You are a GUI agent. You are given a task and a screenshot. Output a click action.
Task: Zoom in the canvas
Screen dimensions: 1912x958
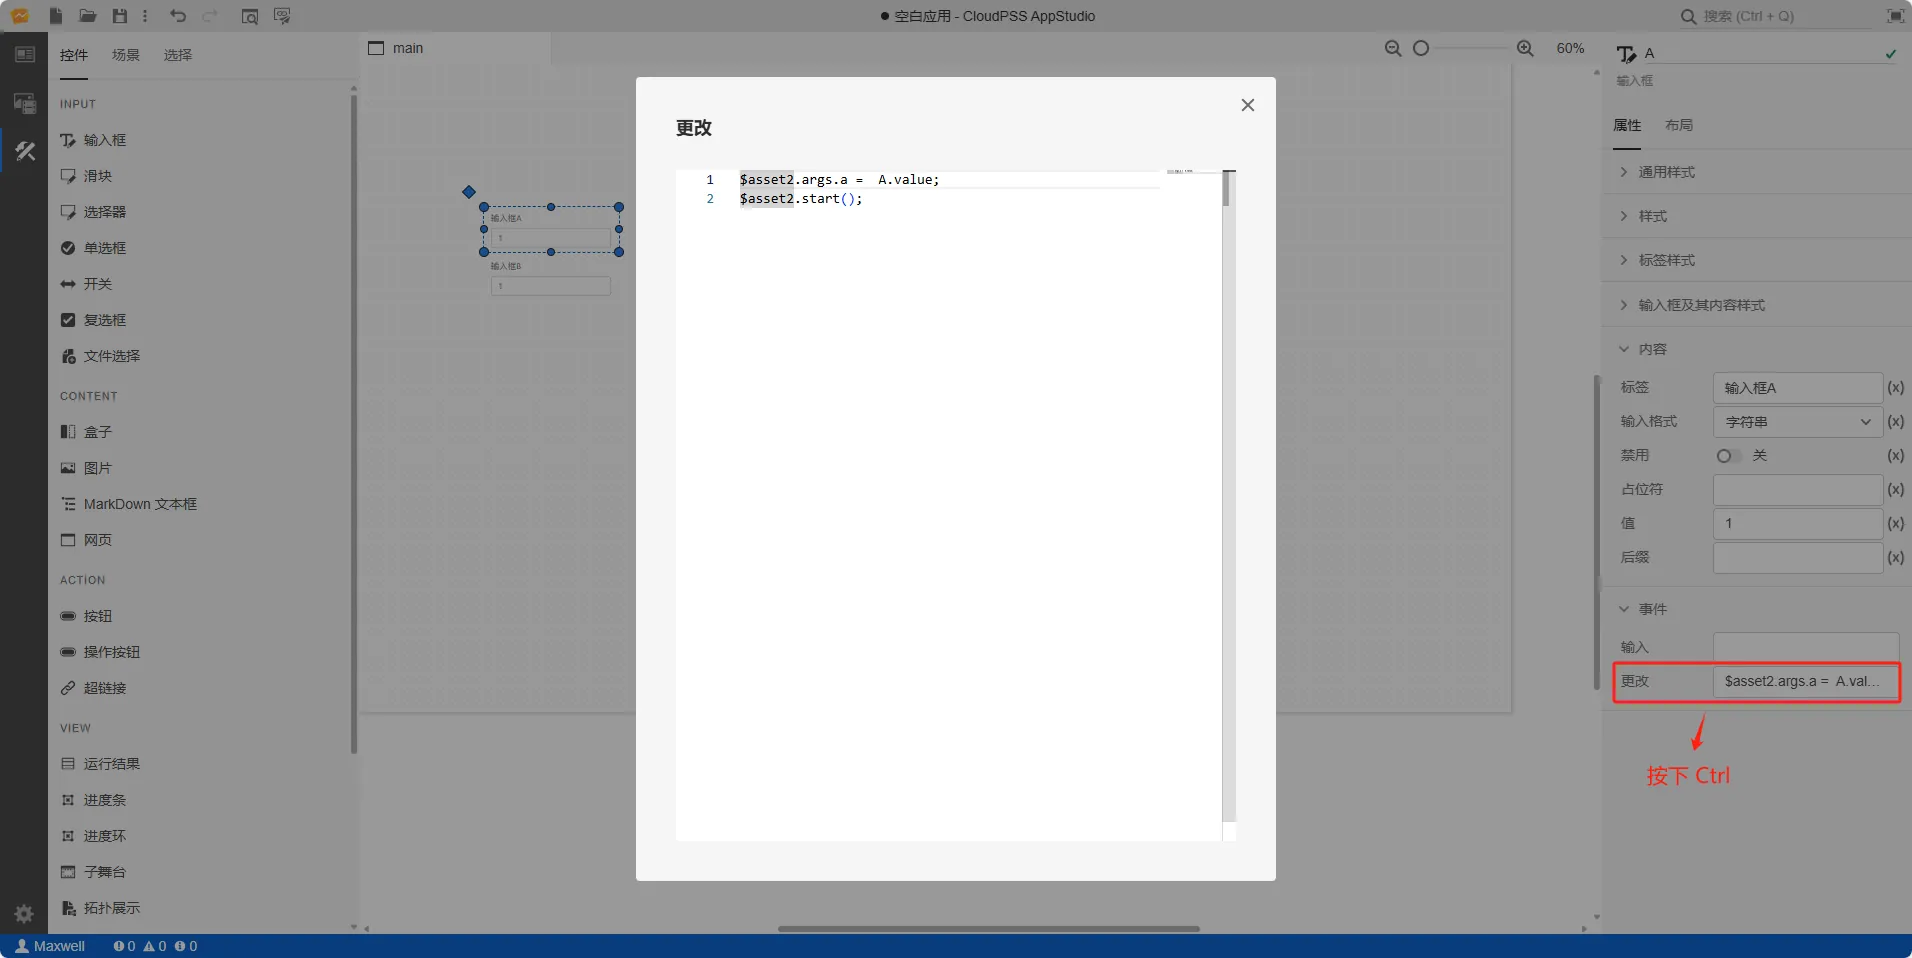[1525, 48]
